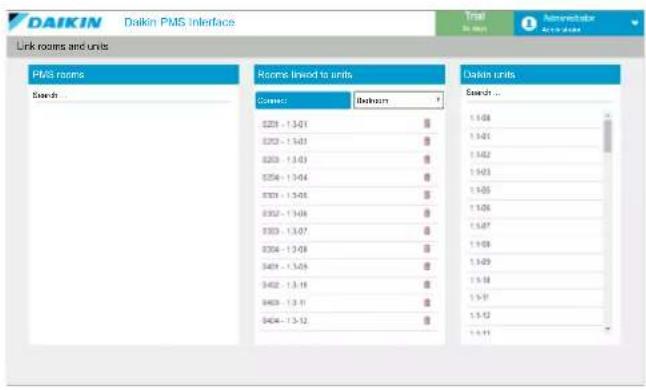Delete the 0204 room link

coord(427,177)
